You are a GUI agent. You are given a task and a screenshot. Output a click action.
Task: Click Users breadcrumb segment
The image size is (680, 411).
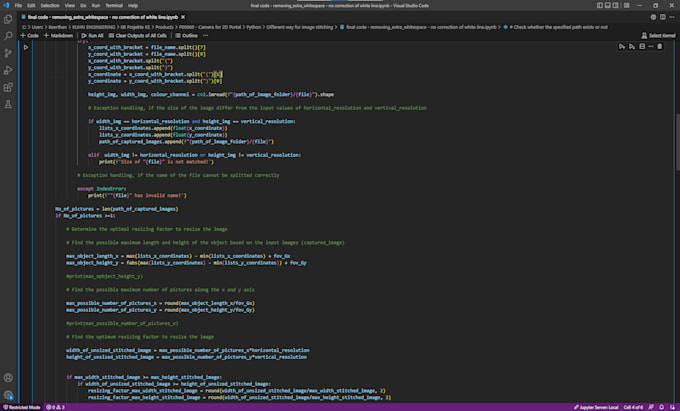click(37, 27)
